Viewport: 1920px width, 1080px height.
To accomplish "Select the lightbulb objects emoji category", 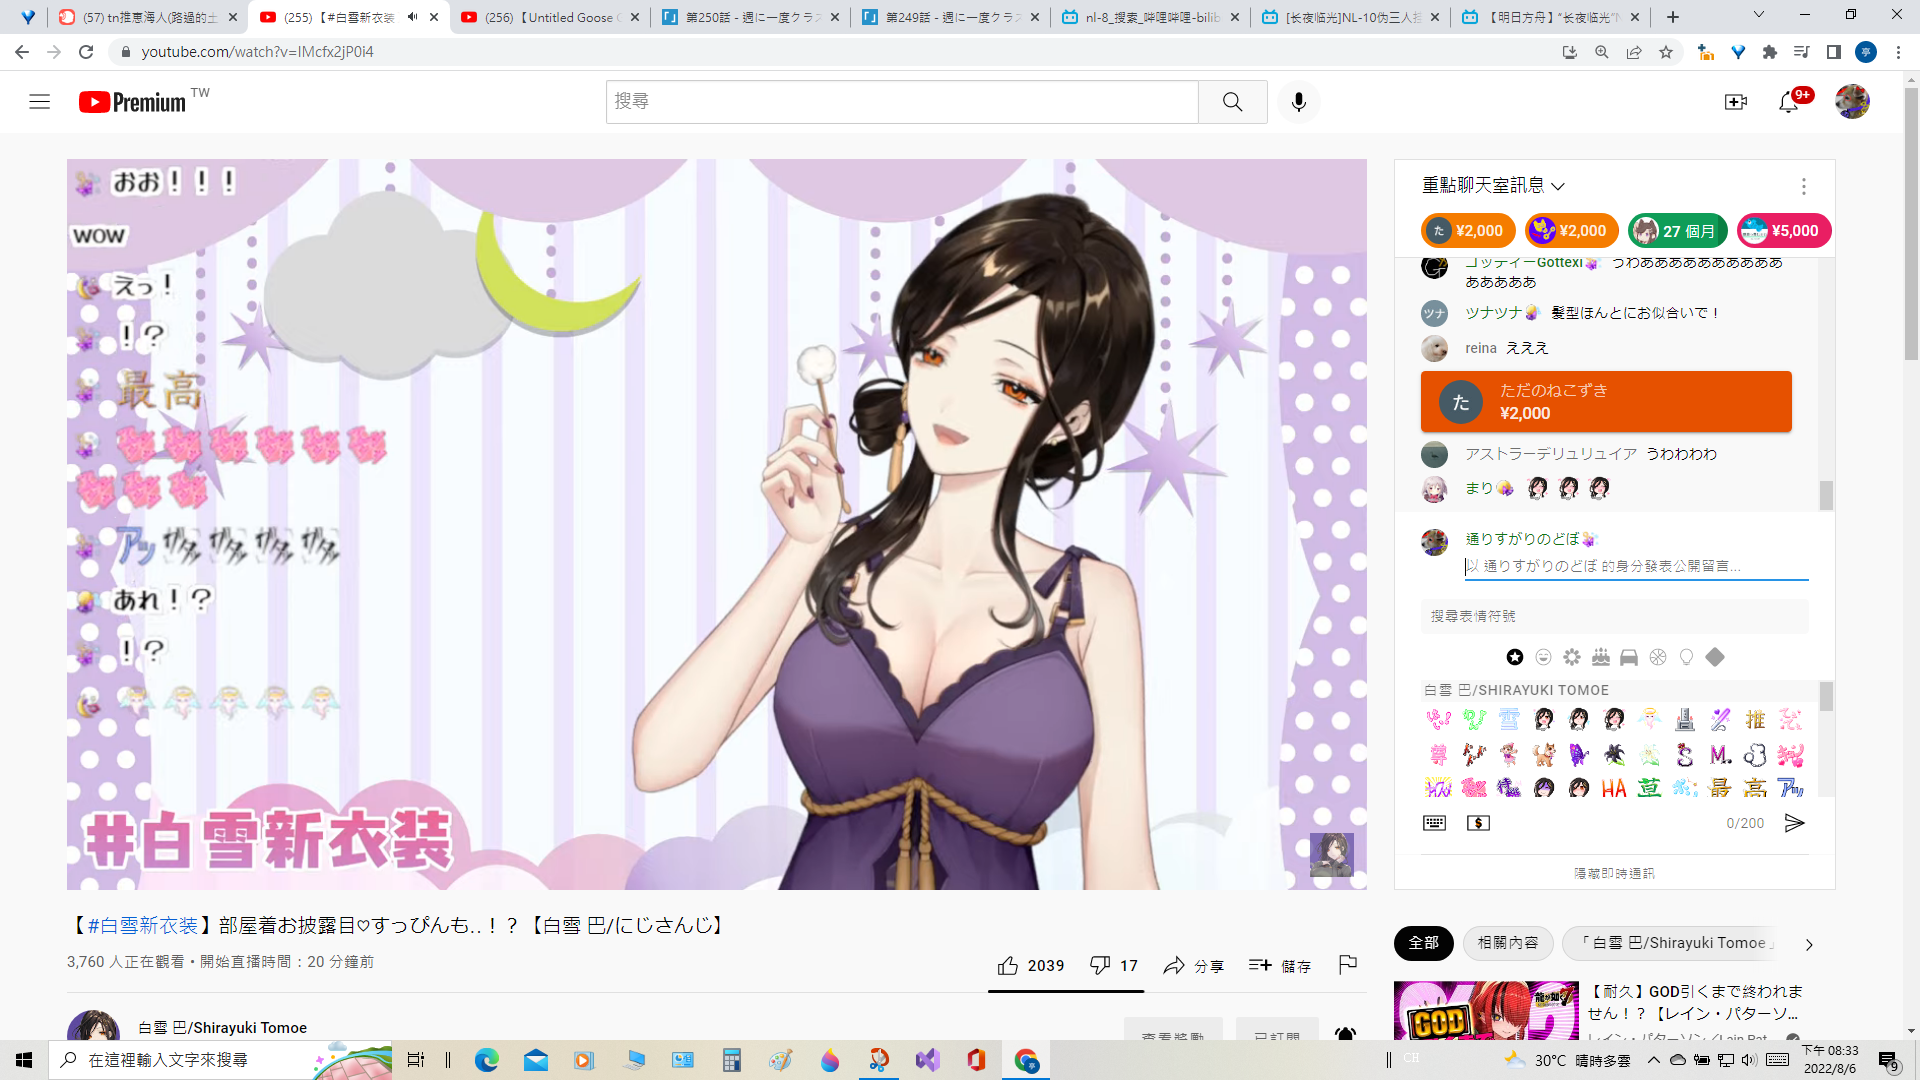I will pyautogui.click(x=1687, y=657).
